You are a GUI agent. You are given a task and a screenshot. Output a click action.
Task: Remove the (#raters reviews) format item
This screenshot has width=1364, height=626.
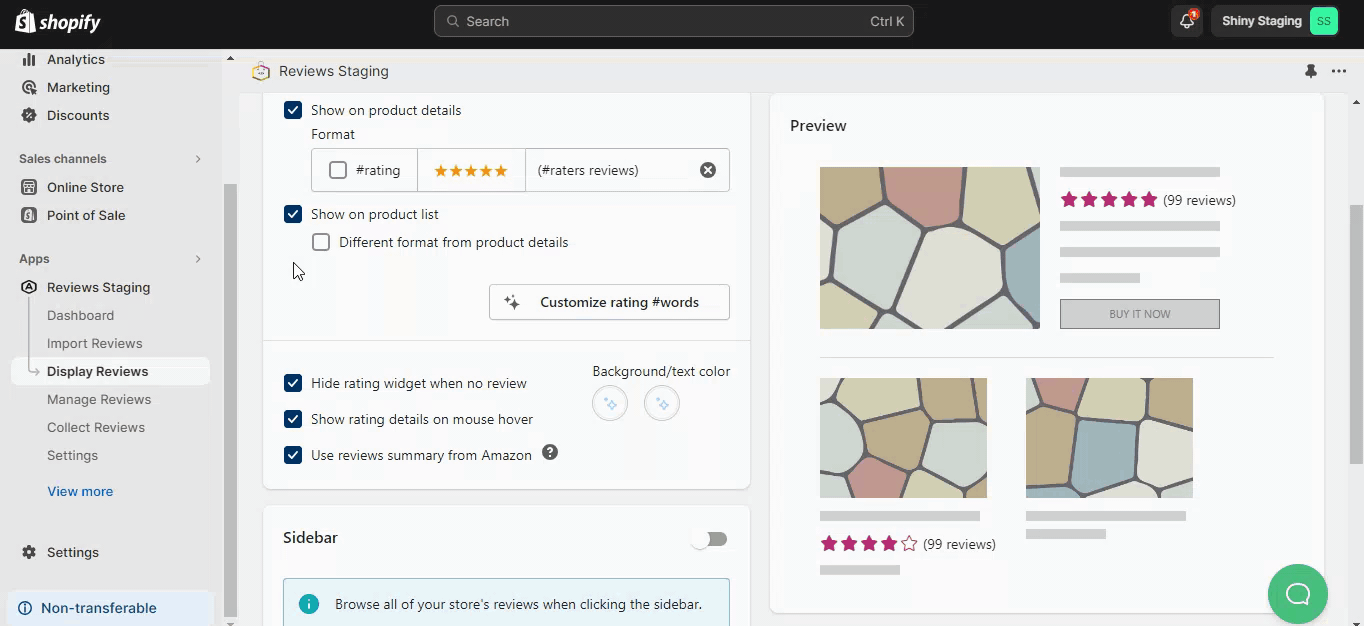click(x=708, y=170)
